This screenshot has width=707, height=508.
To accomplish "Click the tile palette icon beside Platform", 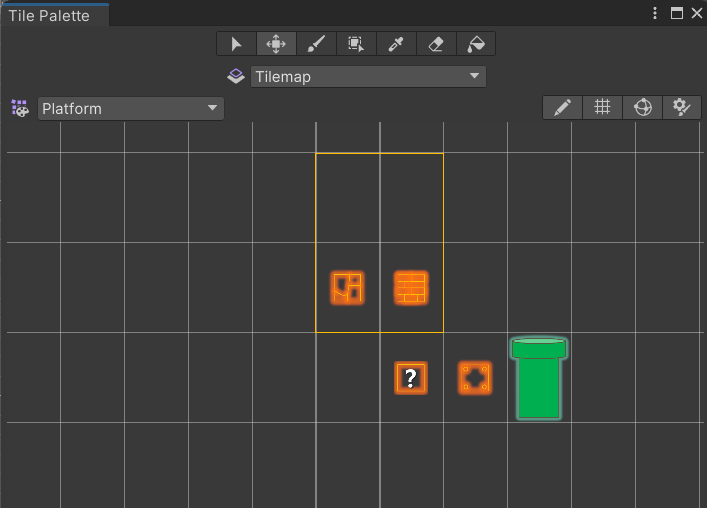I will click(x=20, y=109).
